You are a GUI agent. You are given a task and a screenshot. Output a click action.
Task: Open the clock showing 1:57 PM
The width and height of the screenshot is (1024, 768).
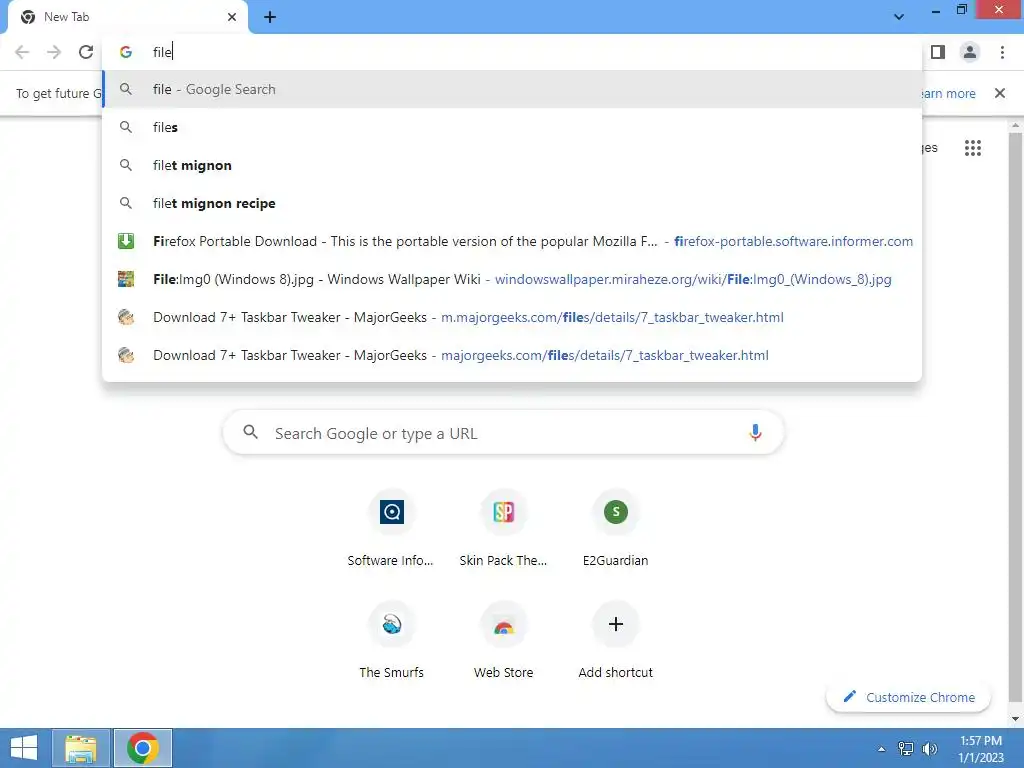(x=980, y=749)
